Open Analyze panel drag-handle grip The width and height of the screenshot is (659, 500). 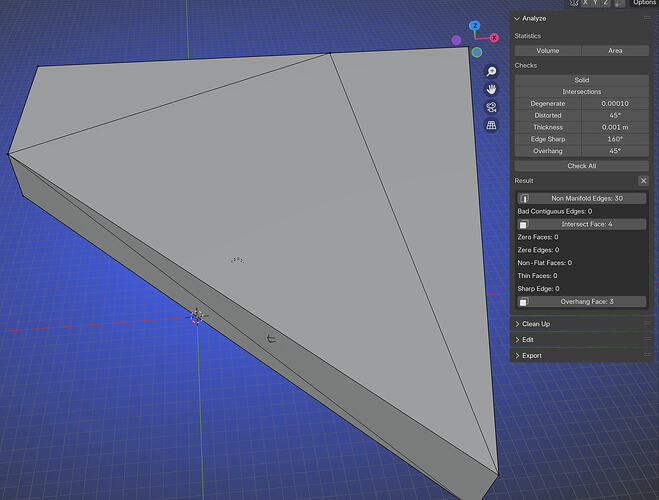tap(647, 18)
